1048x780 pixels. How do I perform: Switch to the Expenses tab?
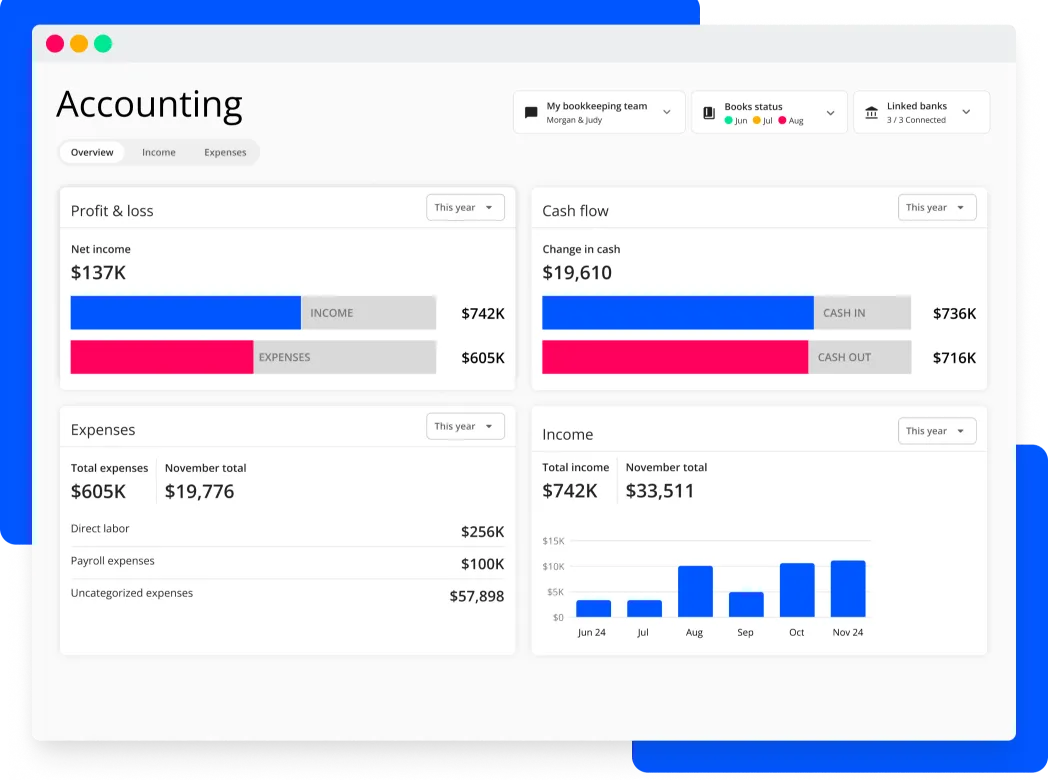coord(225,152)
